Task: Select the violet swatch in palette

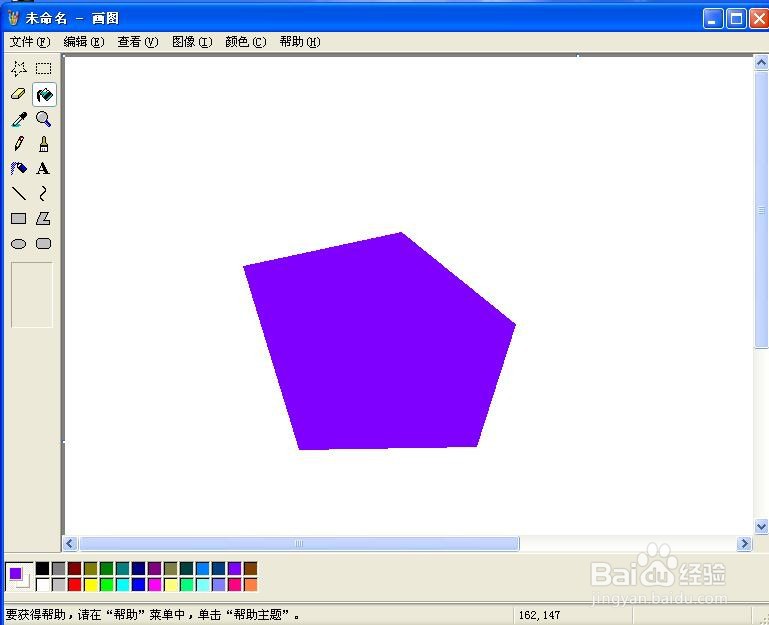Action: (x=234, y=569)
